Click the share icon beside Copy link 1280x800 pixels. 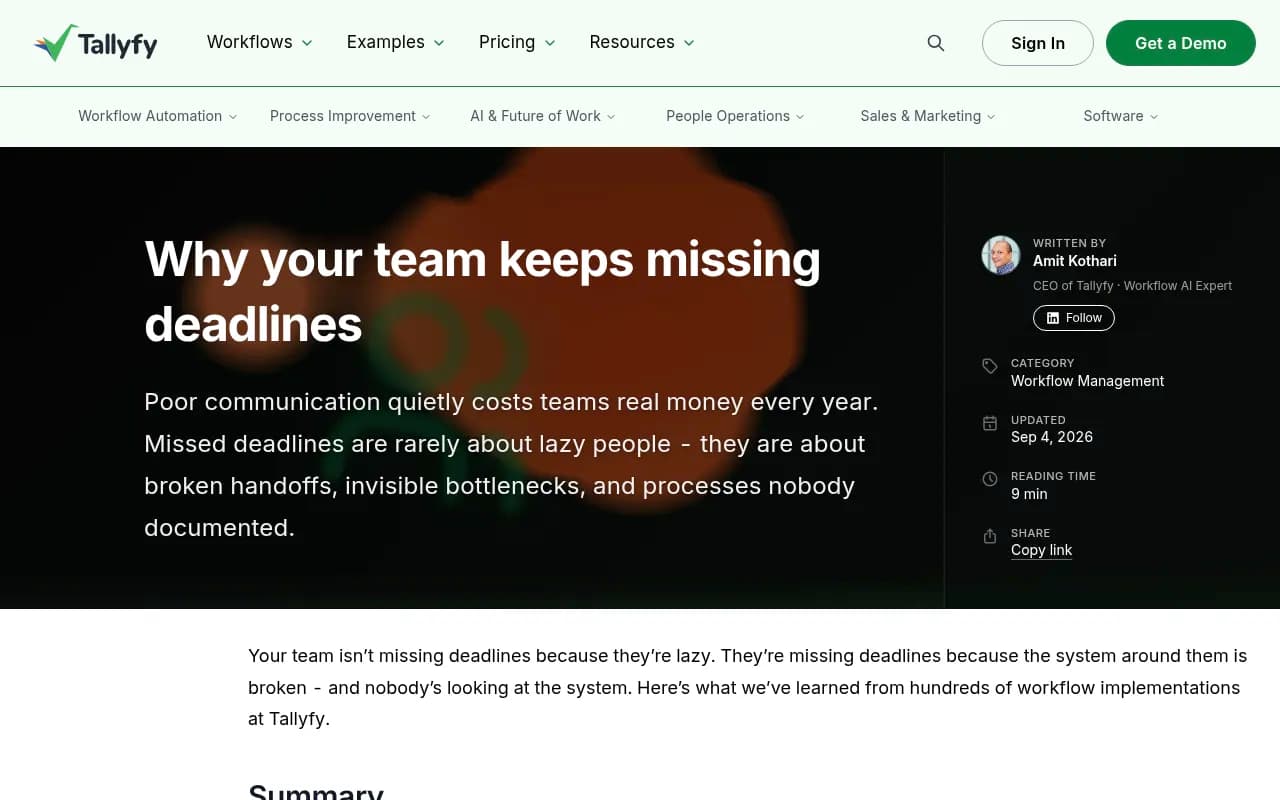click(990, 536)
